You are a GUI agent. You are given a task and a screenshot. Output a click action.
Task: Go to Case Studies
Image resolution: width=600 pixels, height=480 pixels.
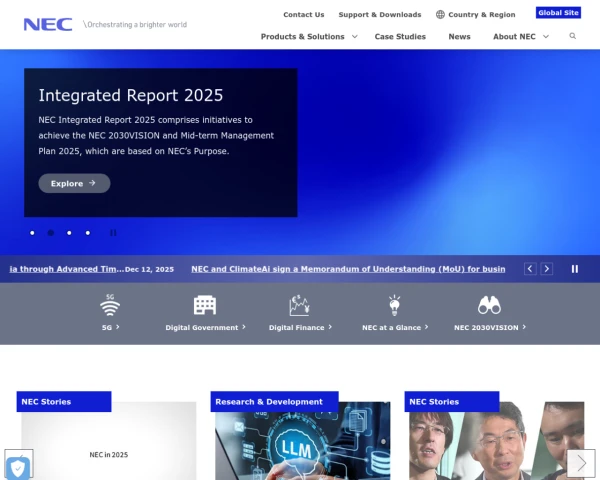400,37
